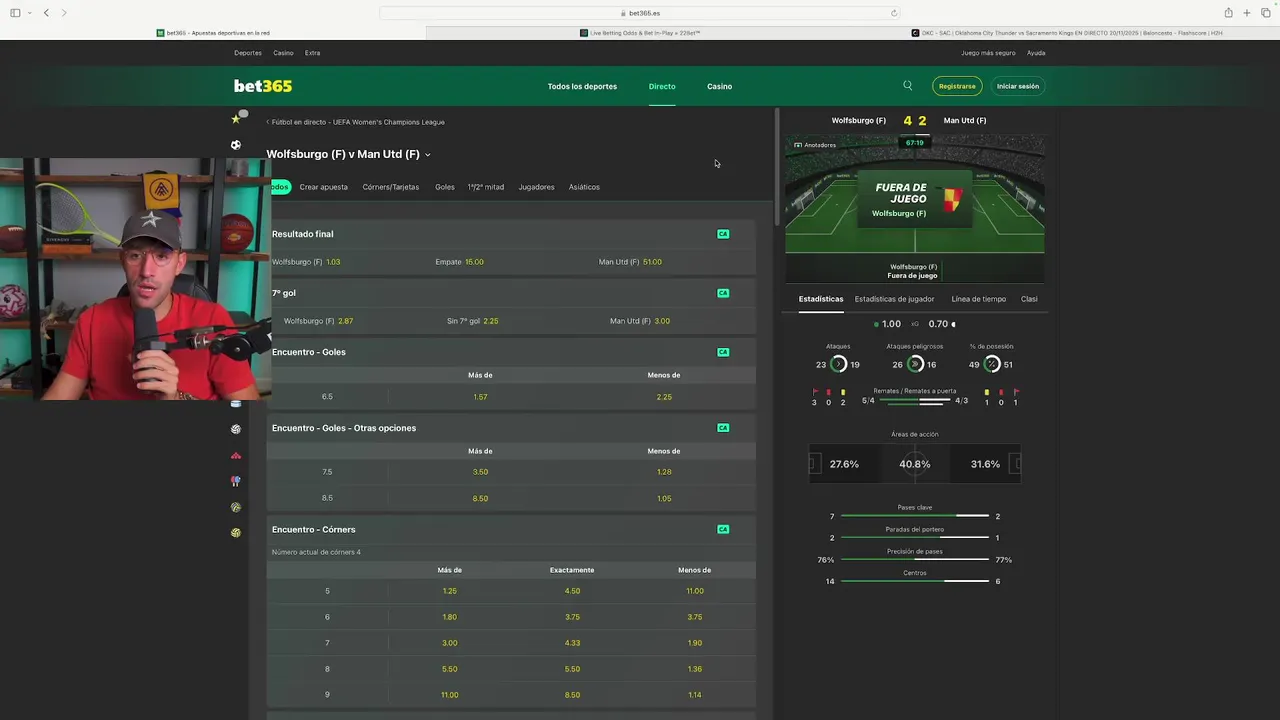Viewport: 1280px width, 720px height.
Task: Click cash-out badge on Encuentro - Goles
Action: click(723, 352)
